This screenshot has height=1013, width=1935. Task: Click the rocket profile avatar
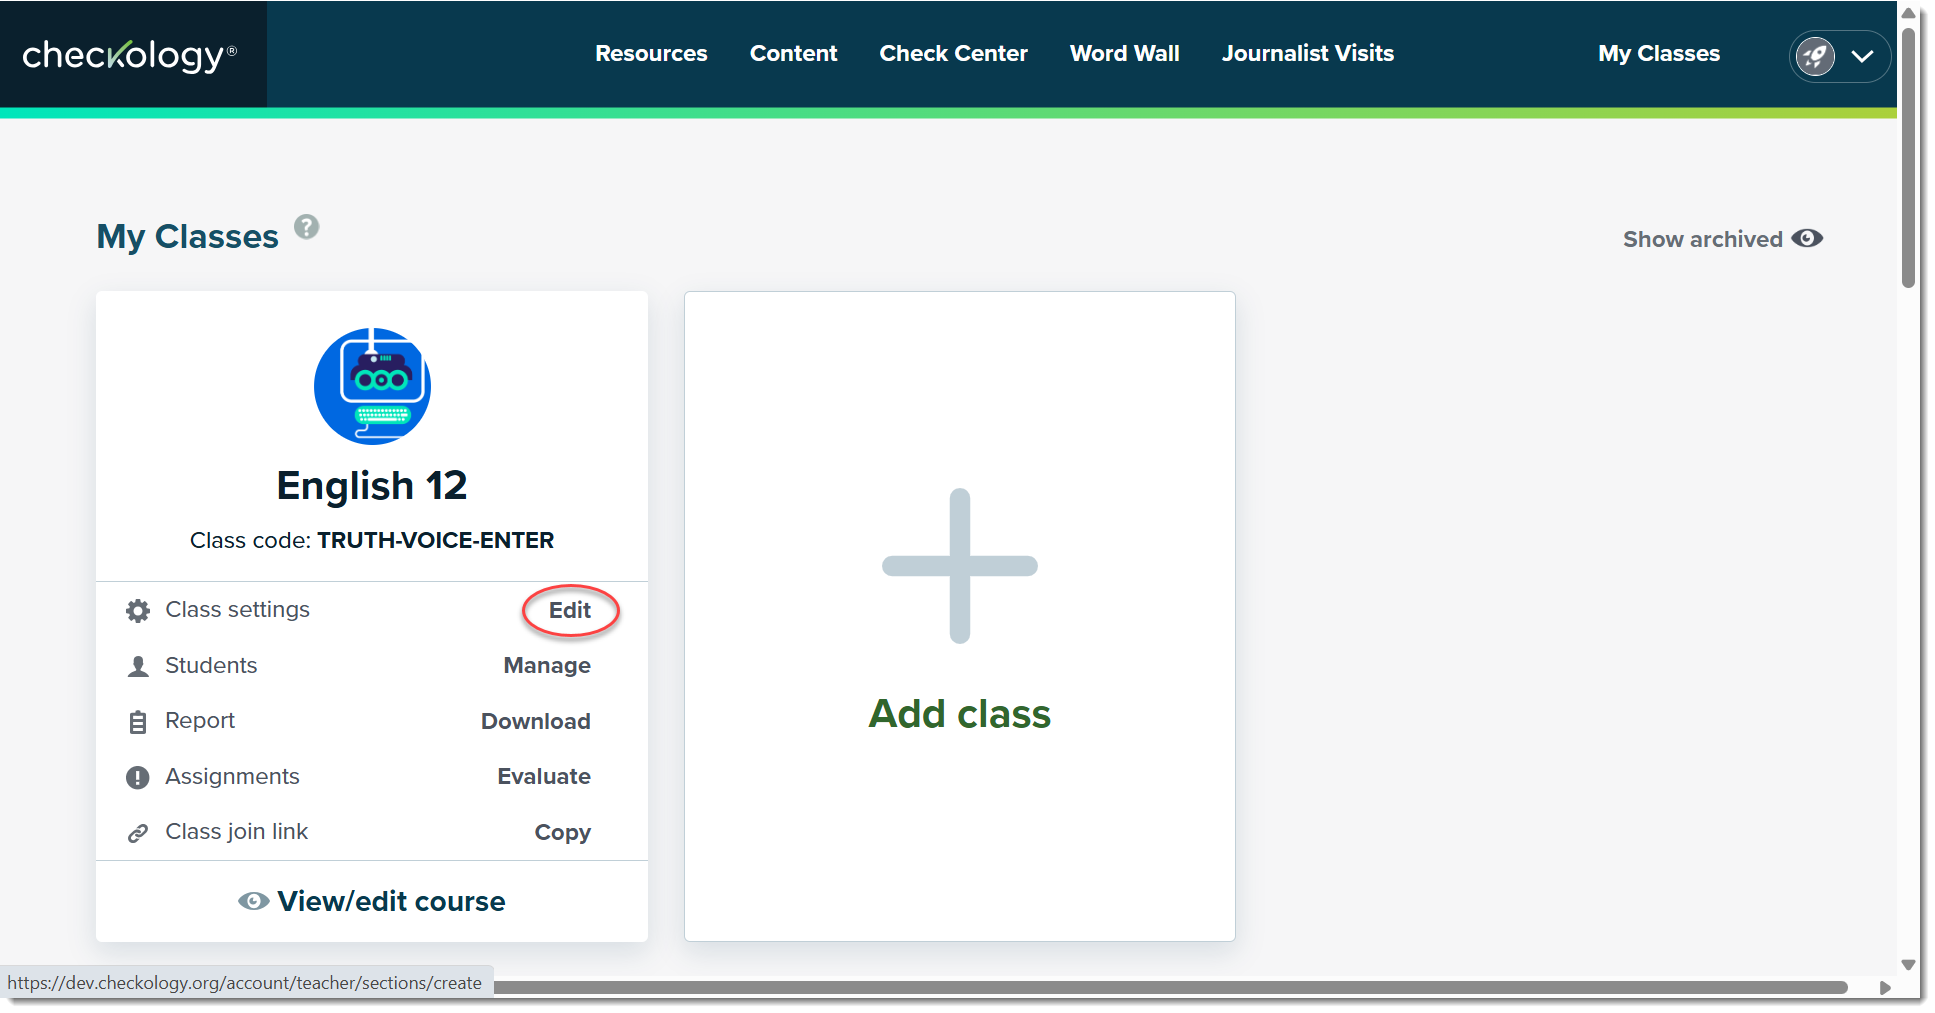coord(1815,56)
